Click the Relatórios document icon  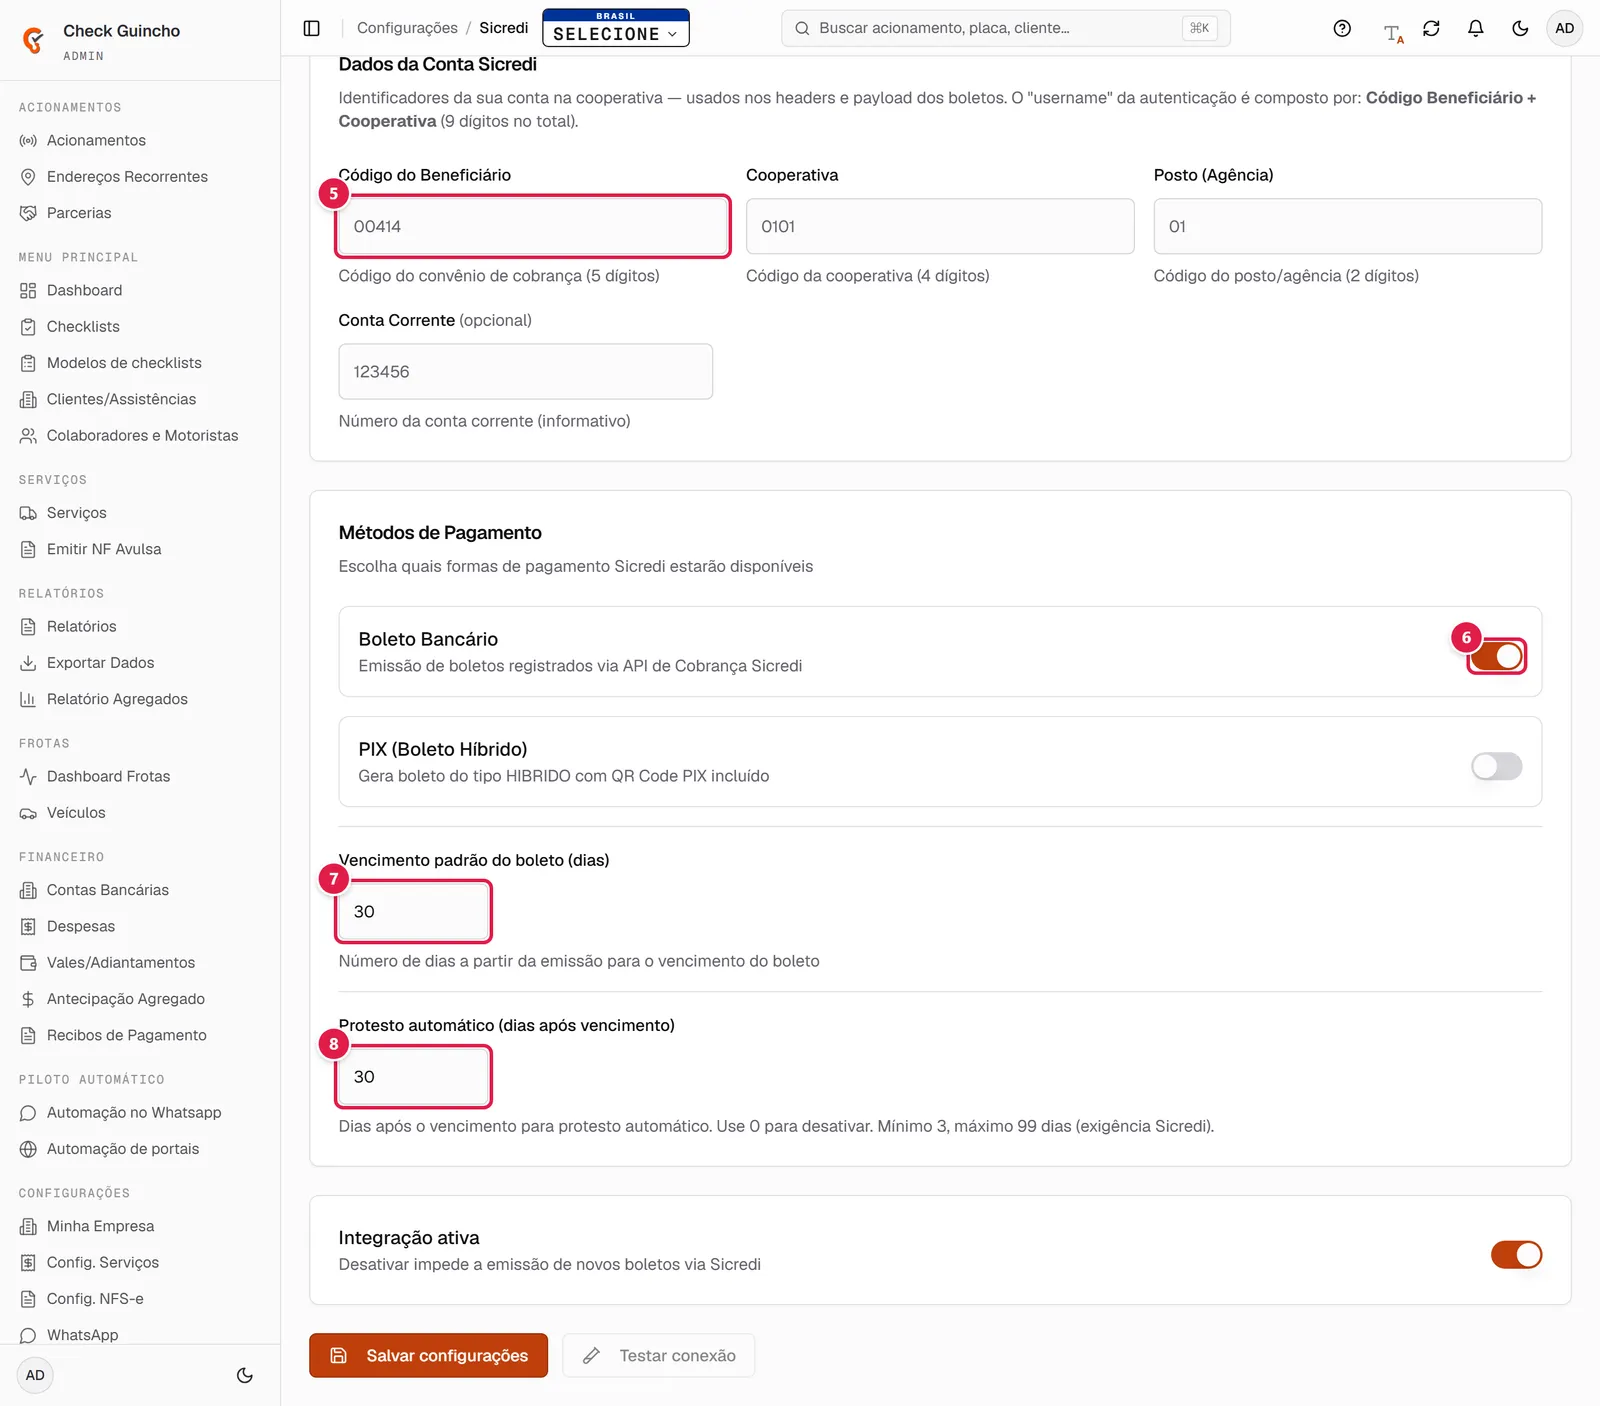click(x=28, y=626)
